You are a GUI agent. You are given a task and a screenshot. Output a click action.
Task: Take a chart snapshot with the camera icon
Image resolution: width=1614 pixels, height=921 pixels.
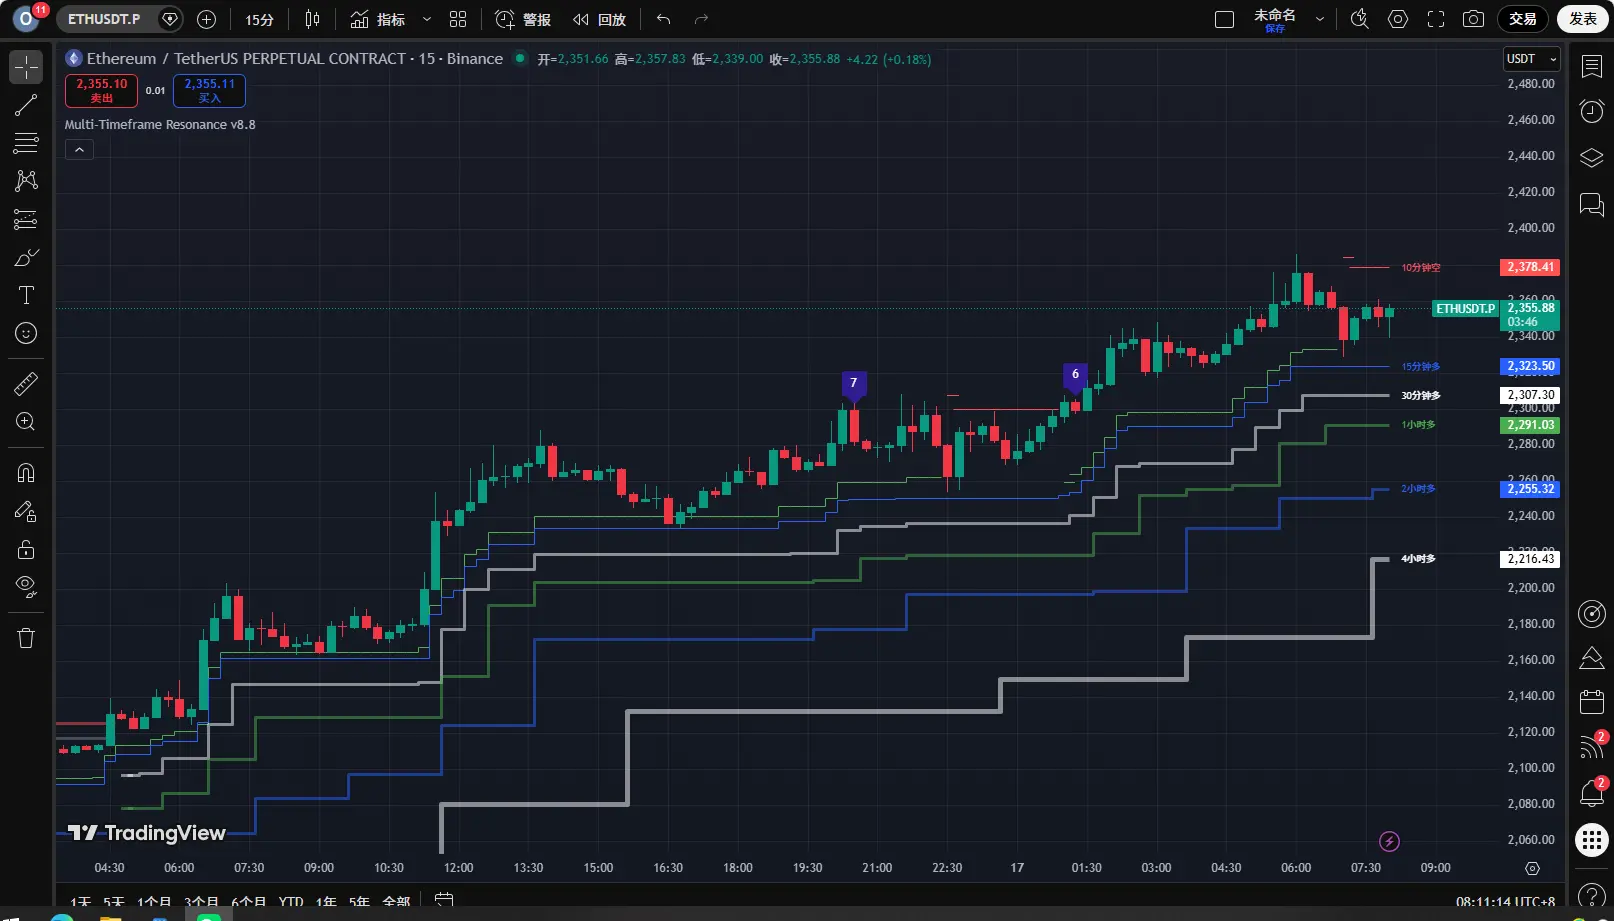[x=1473, y=19]
